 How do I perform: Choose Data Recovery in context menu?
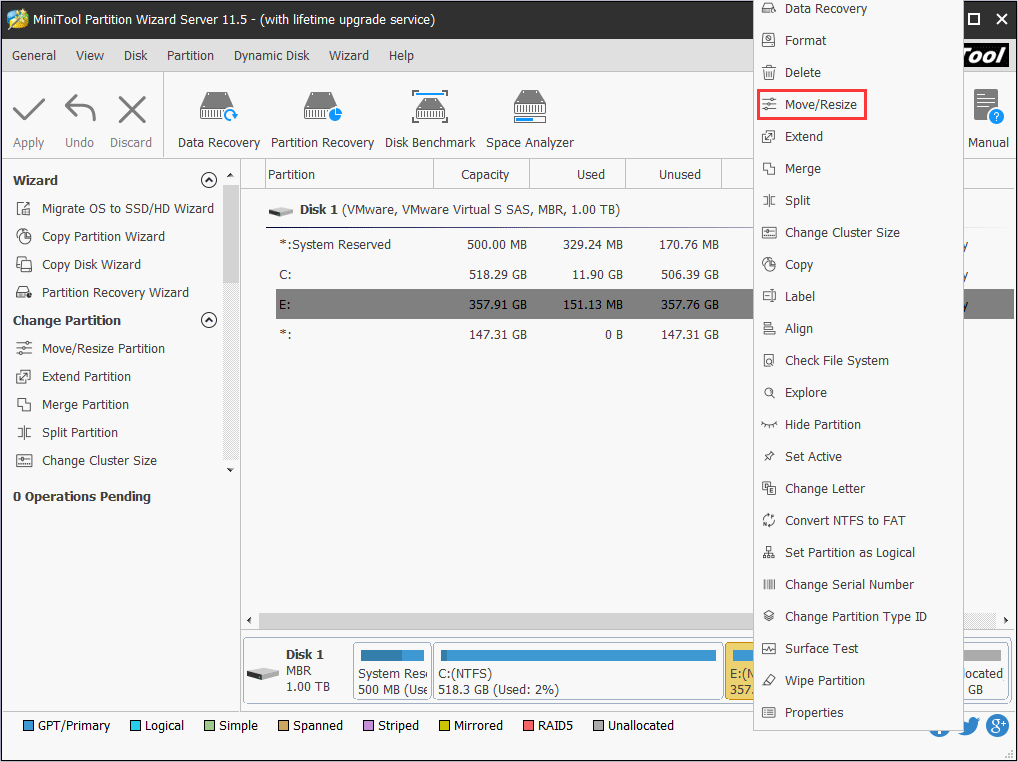pos(858,9)
